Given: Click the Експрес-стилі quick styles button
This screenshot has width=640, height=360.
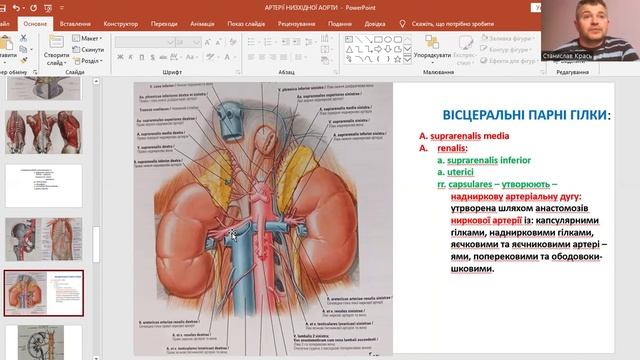Looking at the screenshot, I should tap(464, 51).
